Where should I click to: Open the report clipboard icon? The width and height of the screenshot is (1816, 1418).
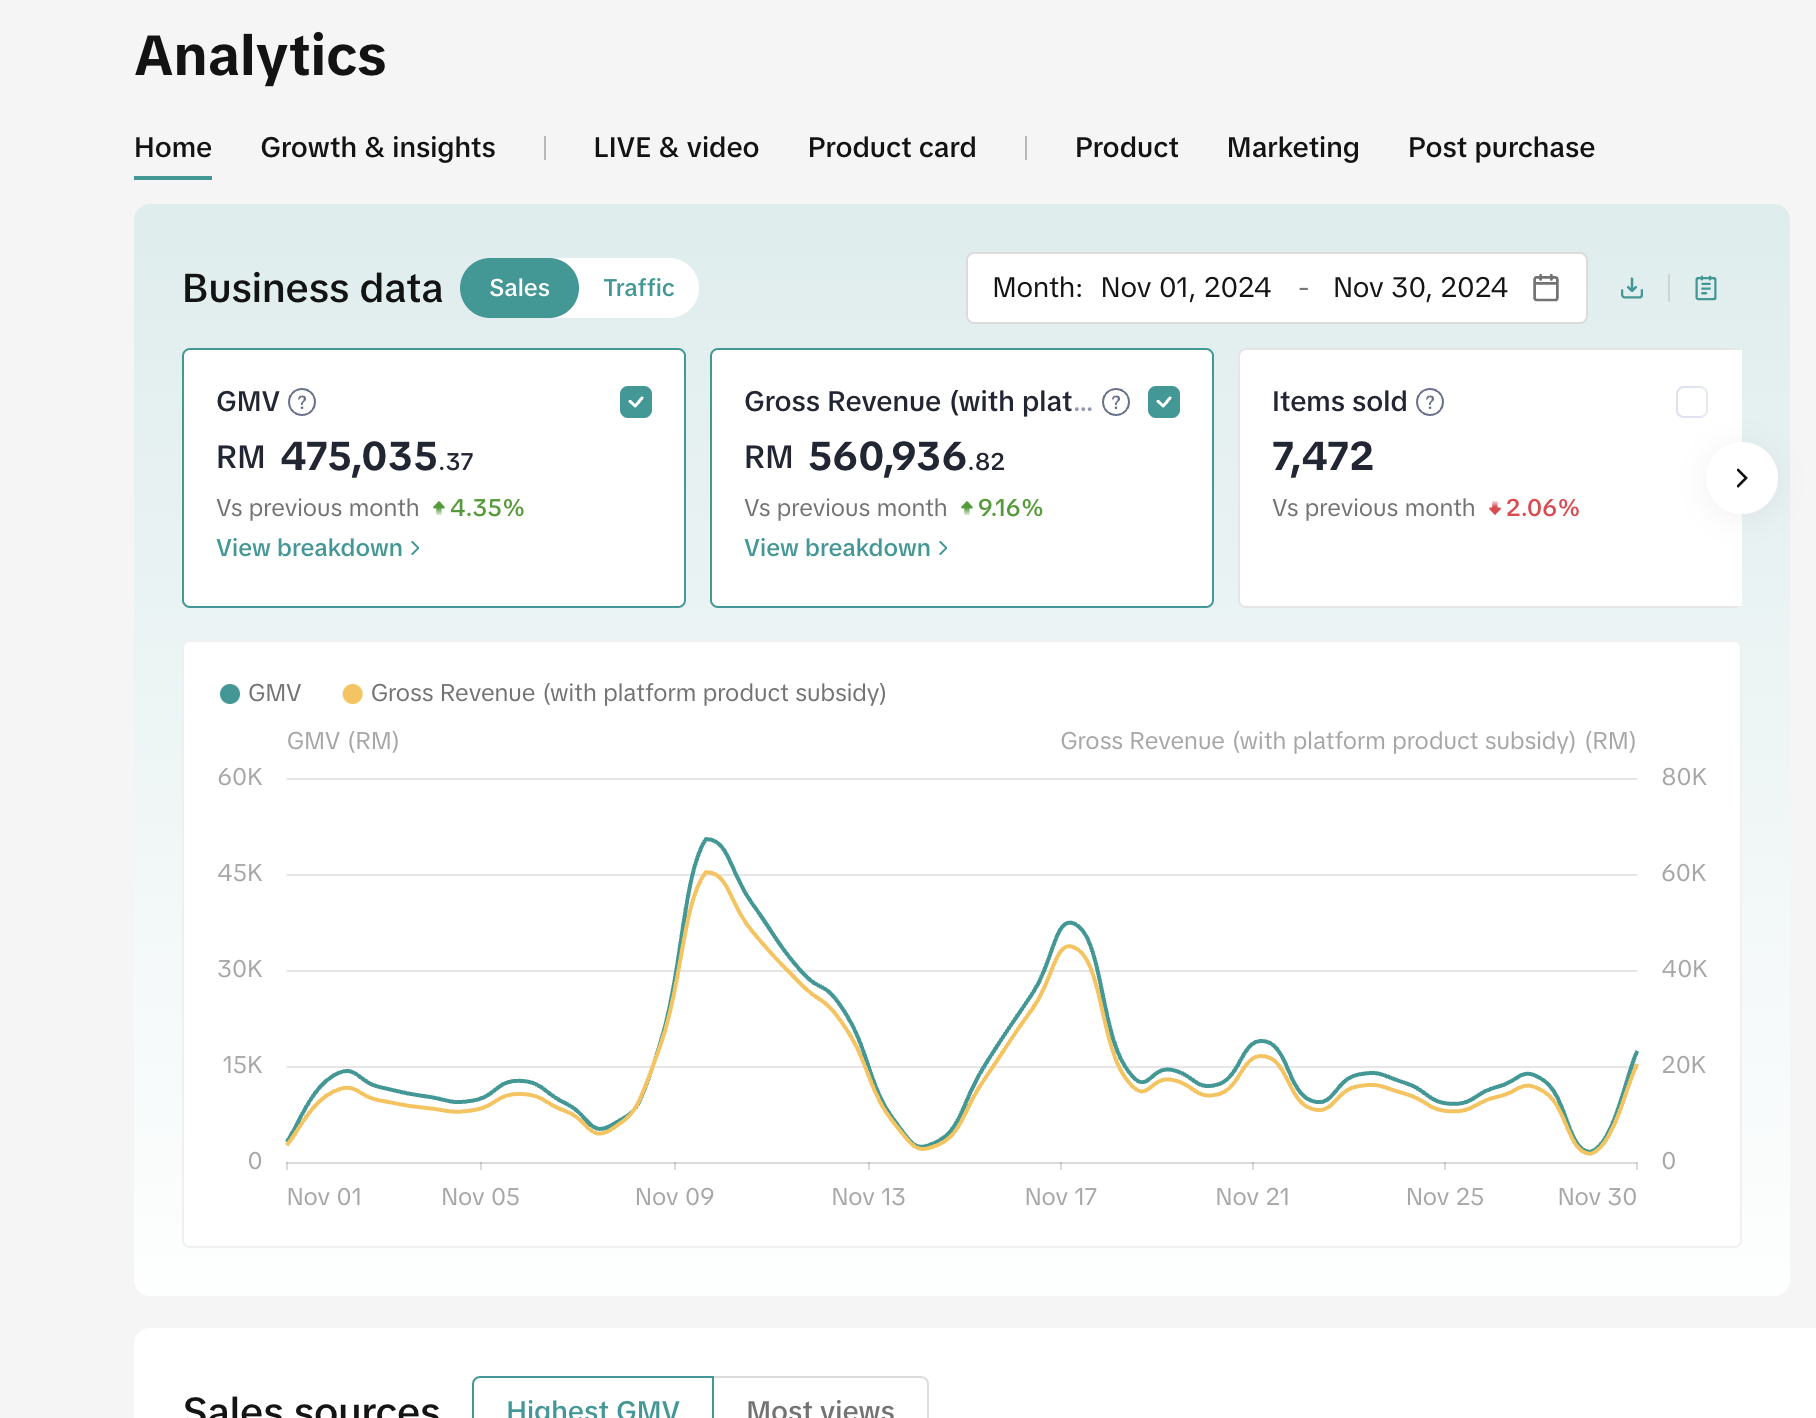(1706, 288)
